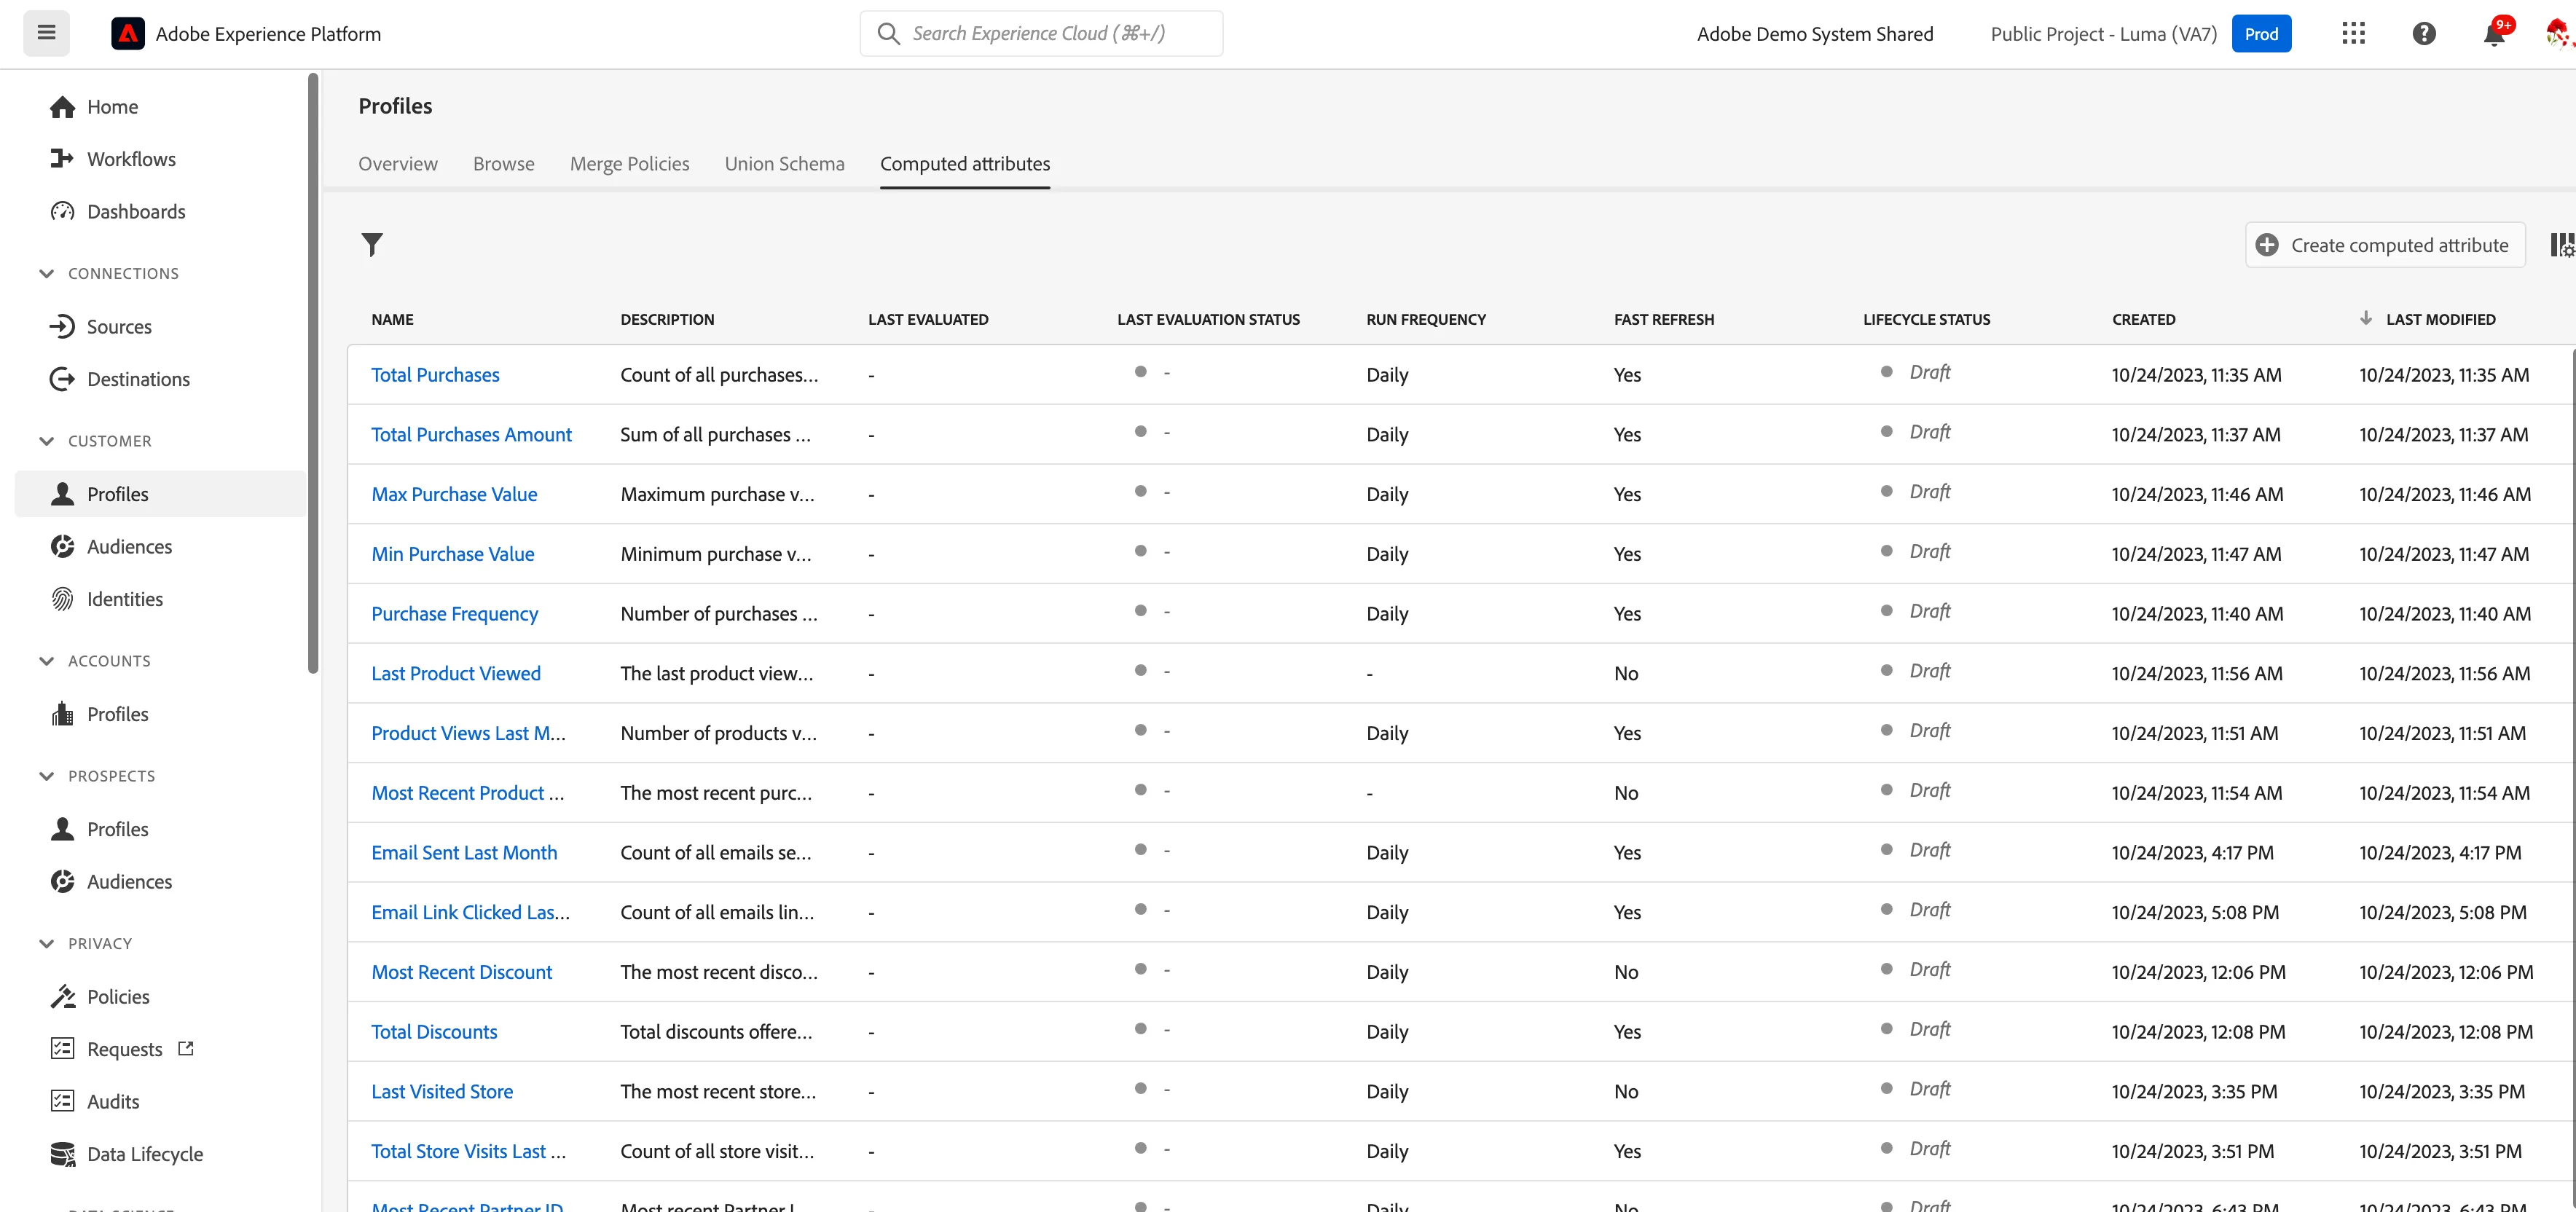Click the Adobe logo icon
Image resolution: width=2576 pixels, height=1212 pixels.
click(127, 34)
